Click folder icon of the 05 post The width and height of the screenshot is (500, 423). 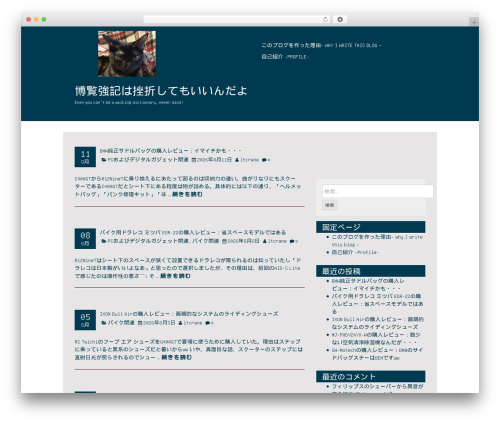(x=104, y=323)
